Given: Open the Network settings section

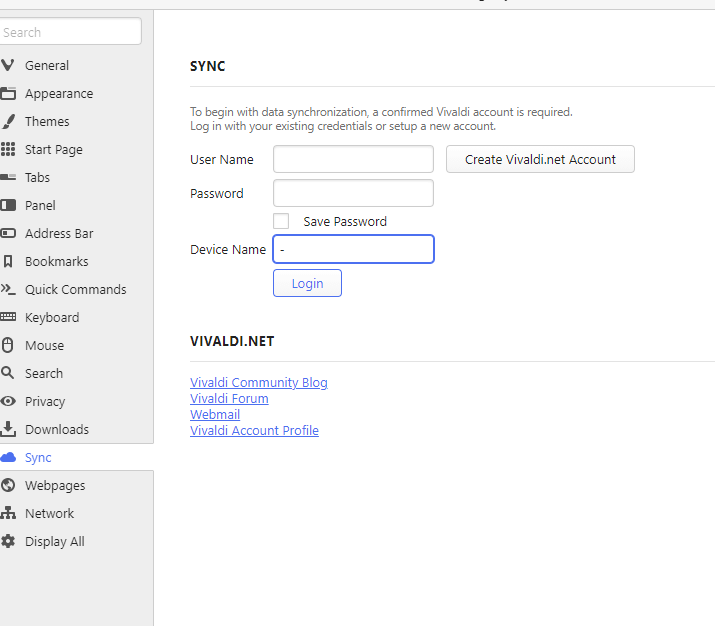Looking at the screenshot, I should (50, 513).
